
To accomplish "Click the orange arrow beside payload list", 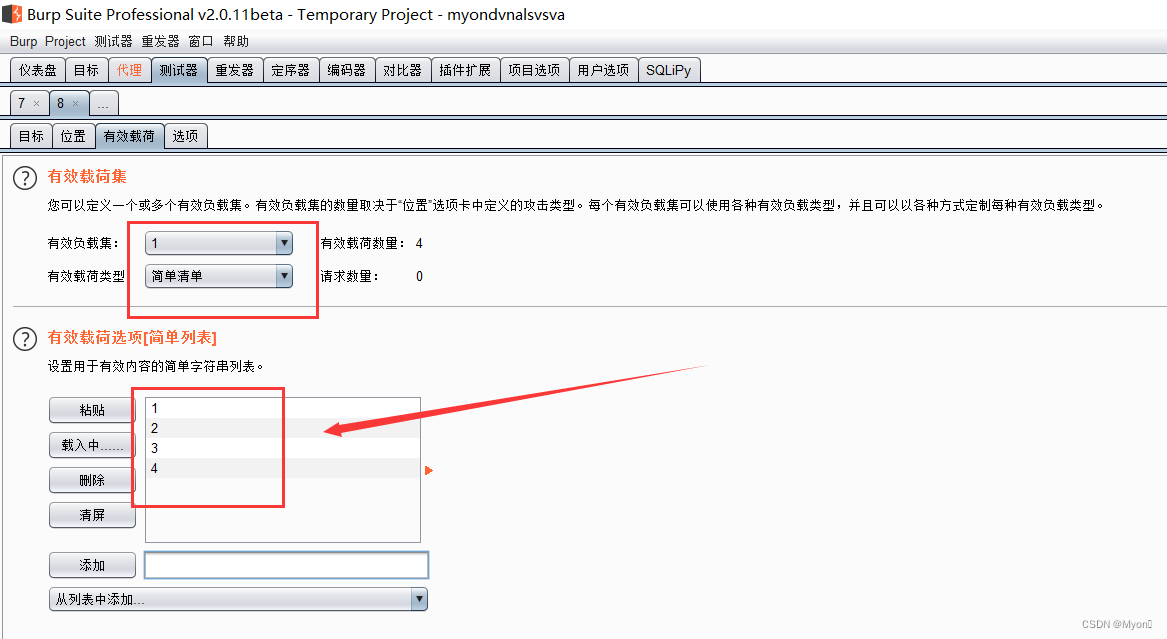I will pyautogui.click(x=429, y=470).
